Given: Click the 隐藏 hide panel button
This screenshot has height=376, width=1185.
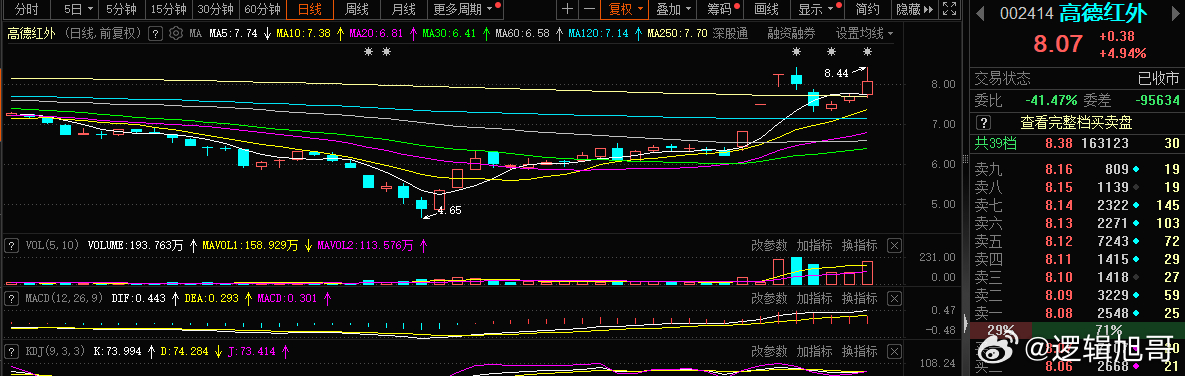Looking at the screenshot, I should coord(914,9).
